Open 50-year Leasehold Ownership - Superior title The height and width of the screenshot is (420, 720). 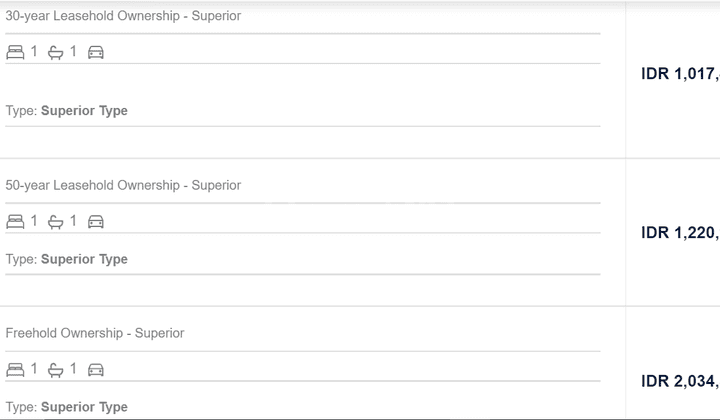pyautogui.click(x=123, y=185)
